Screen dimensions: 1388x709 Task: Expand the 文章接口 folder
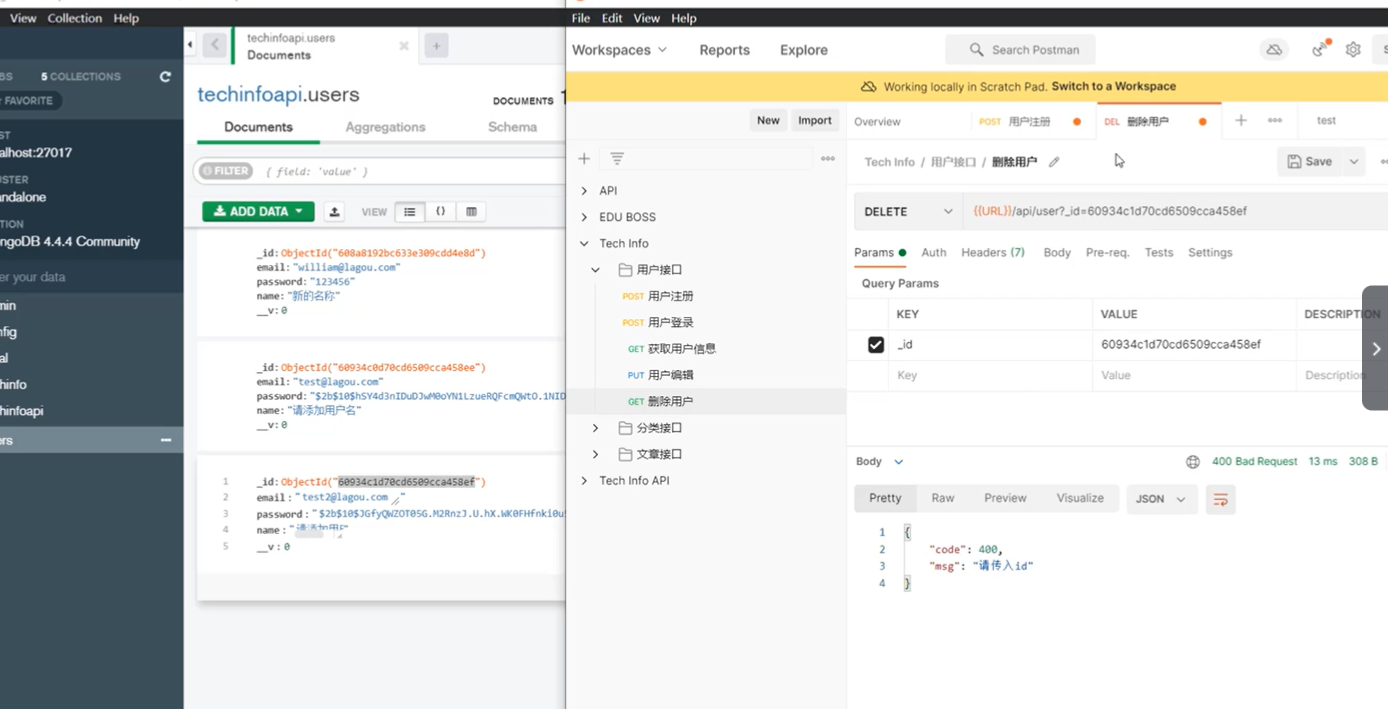pos(596,454)
